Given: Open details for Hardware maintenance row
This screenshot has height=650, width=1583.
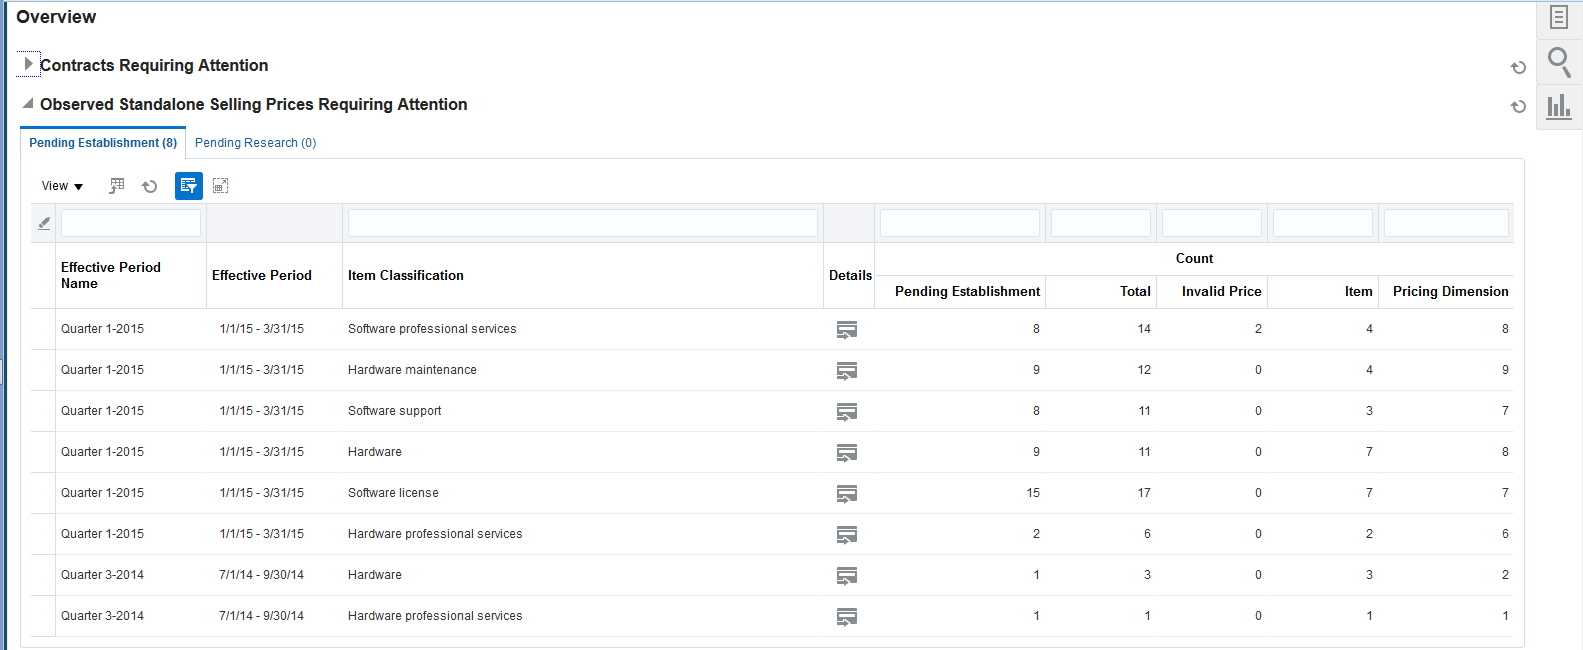Looking at the screenshot, I should pos(847,371).
